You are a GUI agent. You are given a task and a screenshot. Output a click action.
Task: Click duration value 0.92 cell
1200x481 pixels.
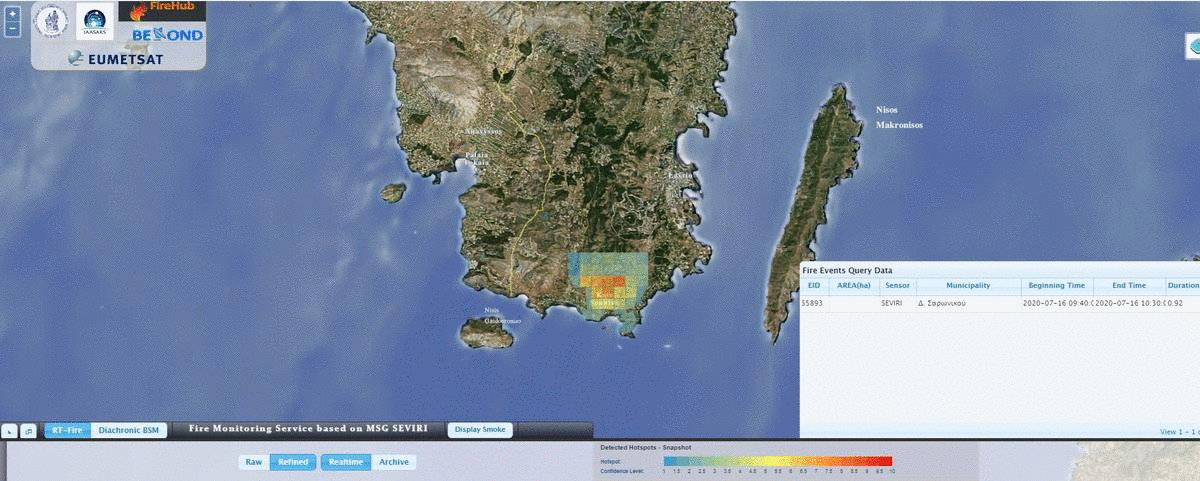pyautogui.click(x=1183, y=303)
